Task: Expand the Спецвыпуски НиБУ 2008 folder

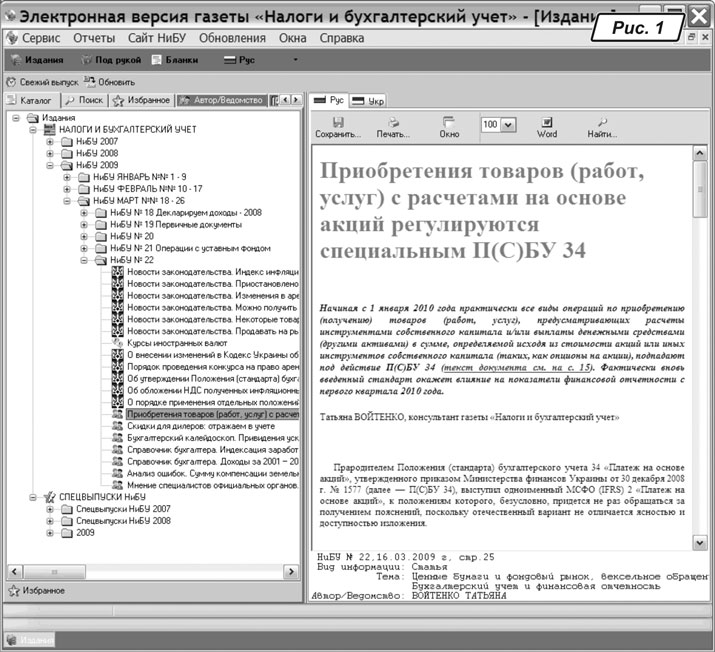Action: coord(50,521)
